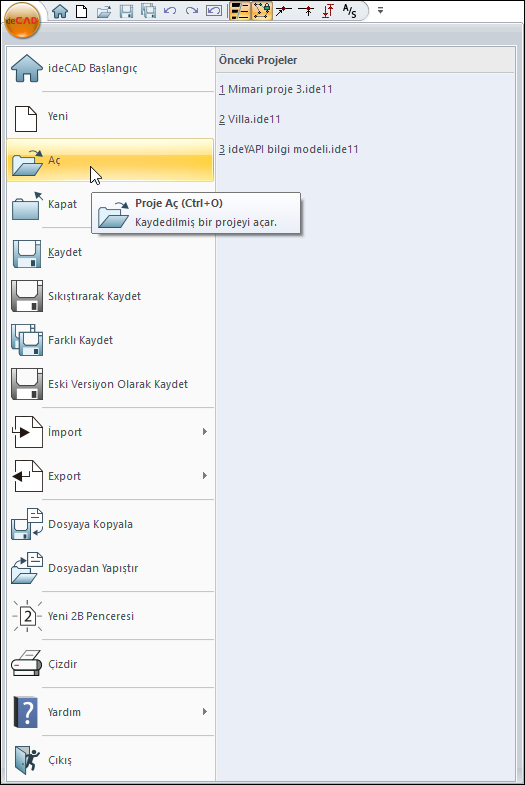Click the redo arrow in top toolbar

click(x=192, y=11)
